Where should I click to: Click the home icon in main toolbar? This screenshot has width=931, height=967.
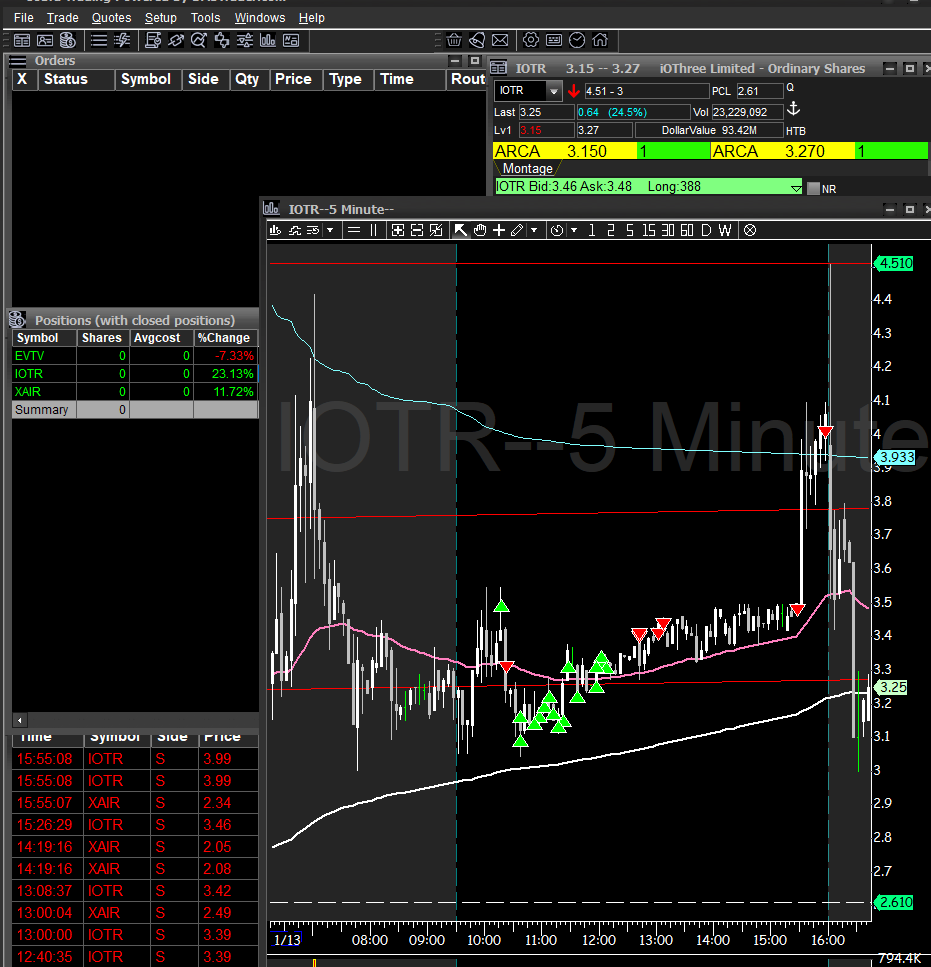(600, 41)
